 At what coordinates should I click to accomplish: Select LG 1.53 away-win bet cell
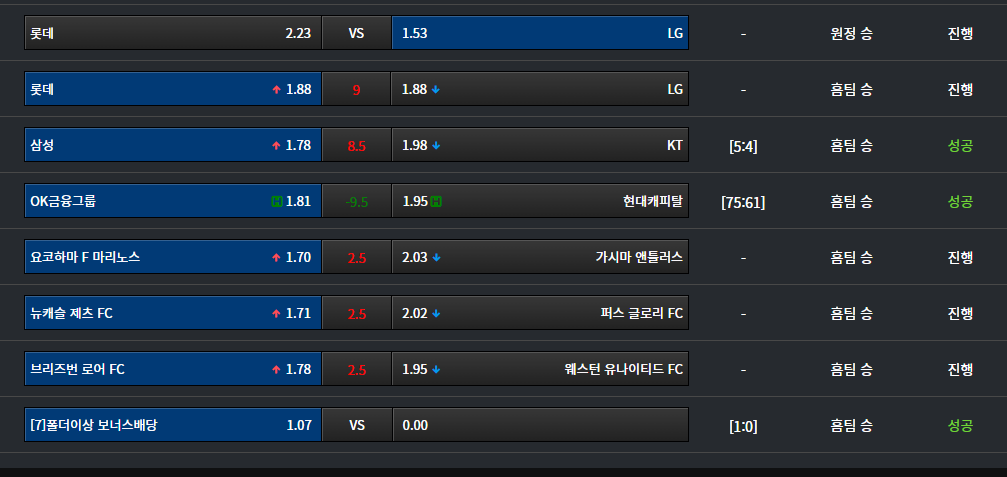tap(540, 33)
